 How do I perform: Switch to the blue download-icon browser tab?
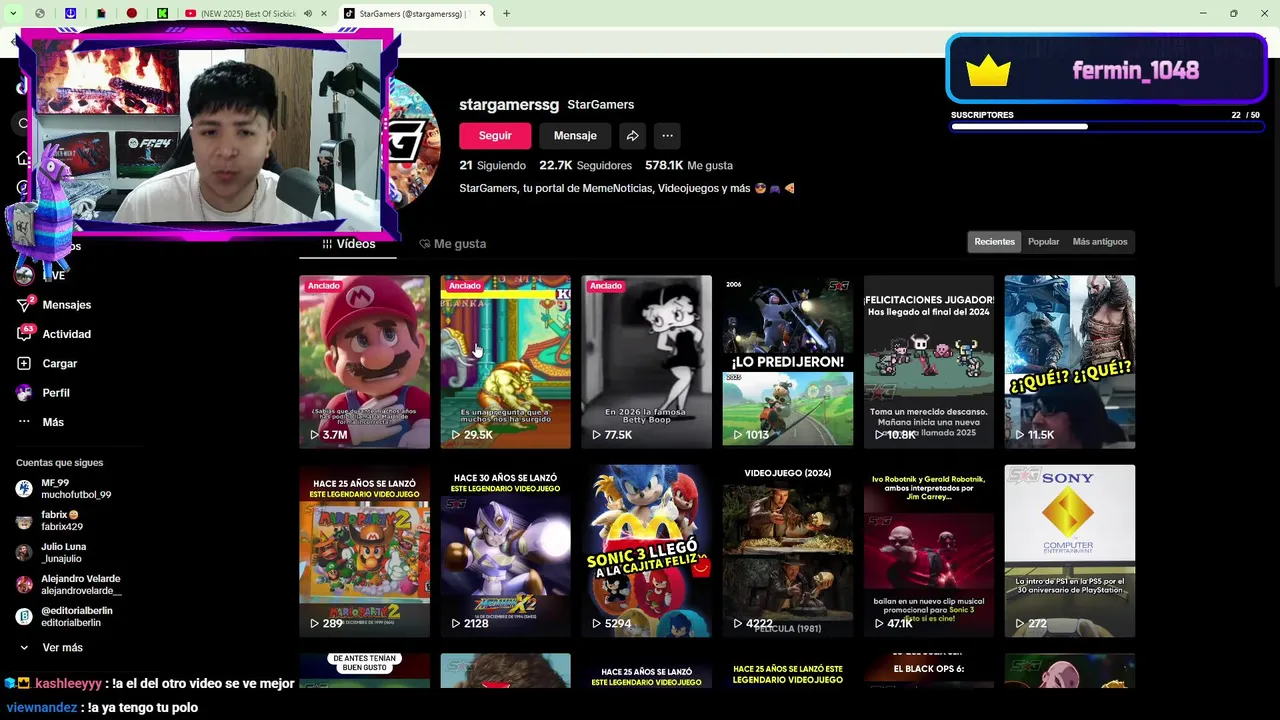click(x=70, y=13)
